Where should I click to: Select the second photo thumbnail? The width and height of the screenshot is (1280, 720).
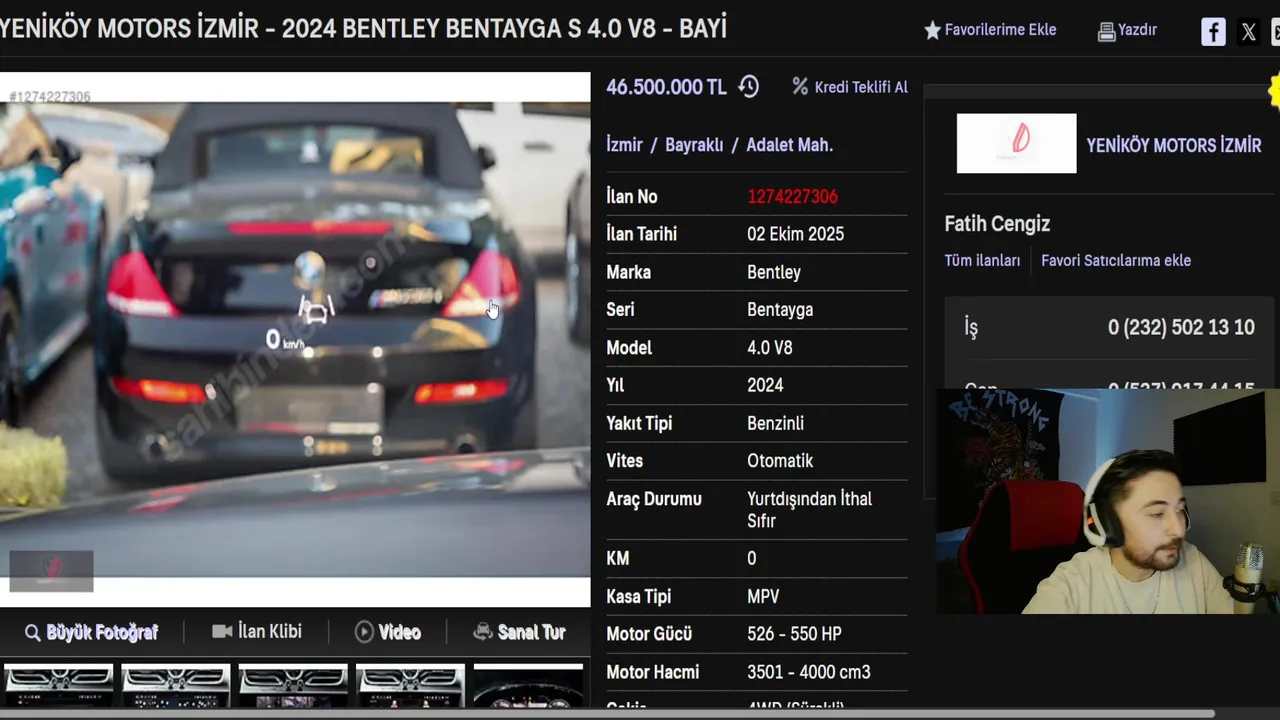pos(176,686)
